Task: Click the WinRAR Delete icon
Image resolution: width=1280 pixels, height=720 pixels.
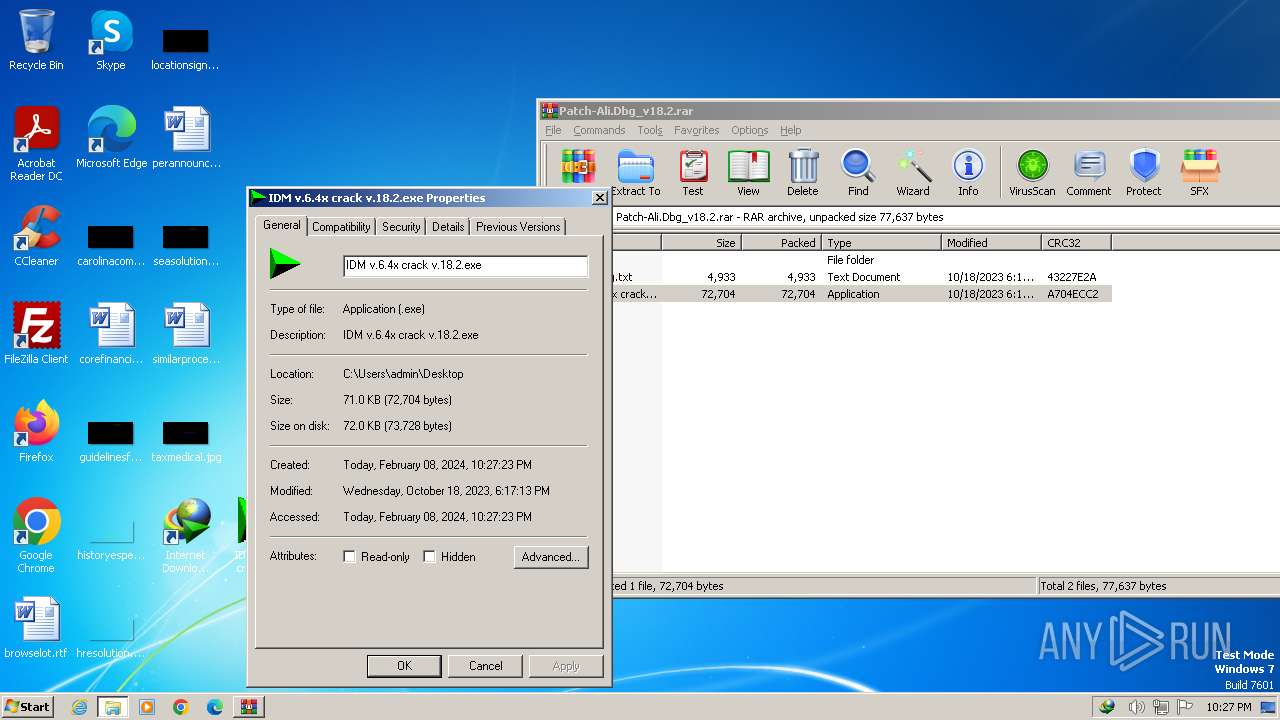Action: pos(803,173)
